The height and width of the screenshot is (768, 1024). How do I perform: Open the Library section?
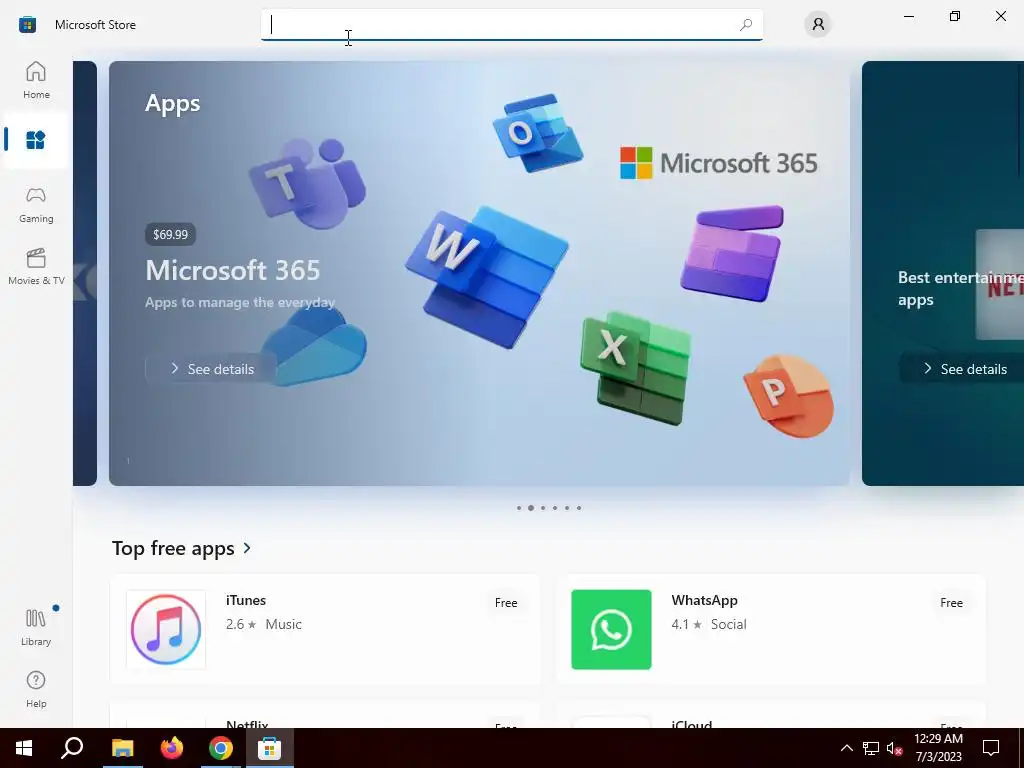click(x=36, y=628)
